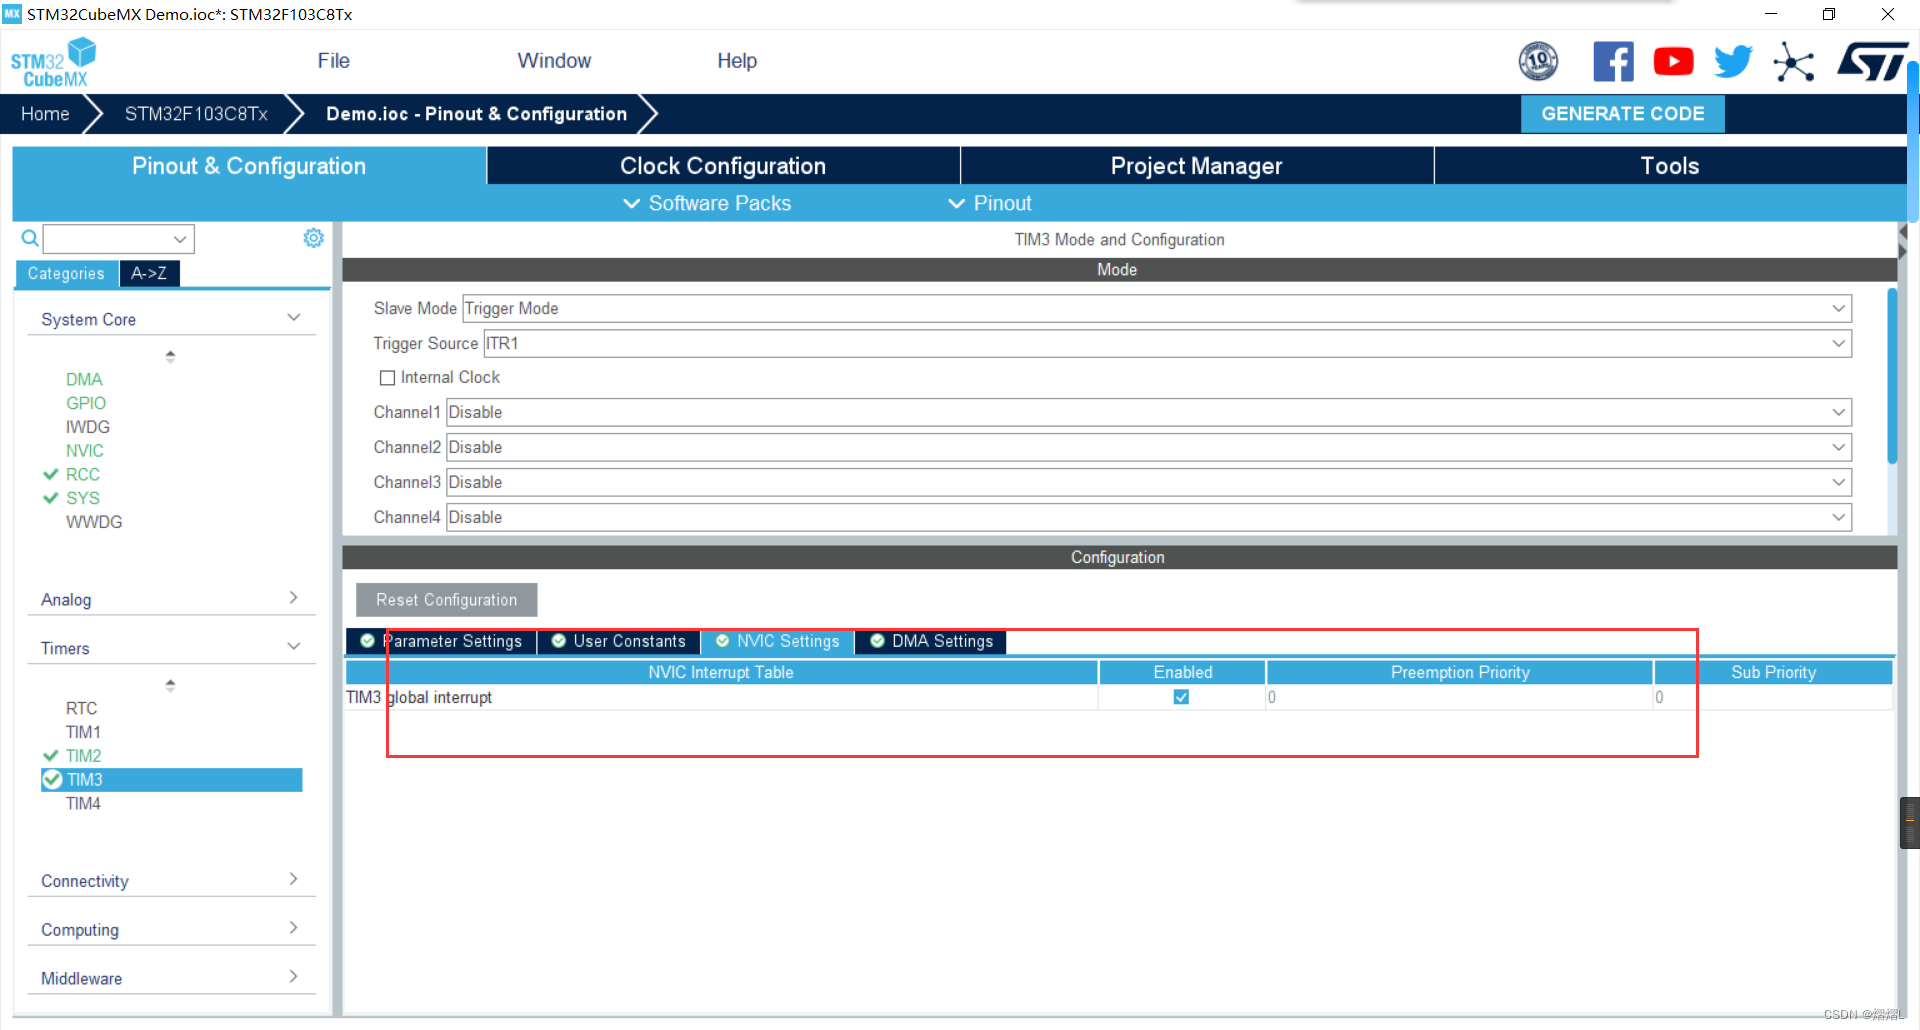Open the Channel3 dropdown
The image size is (1920, 1030).
click(1148, 483)
